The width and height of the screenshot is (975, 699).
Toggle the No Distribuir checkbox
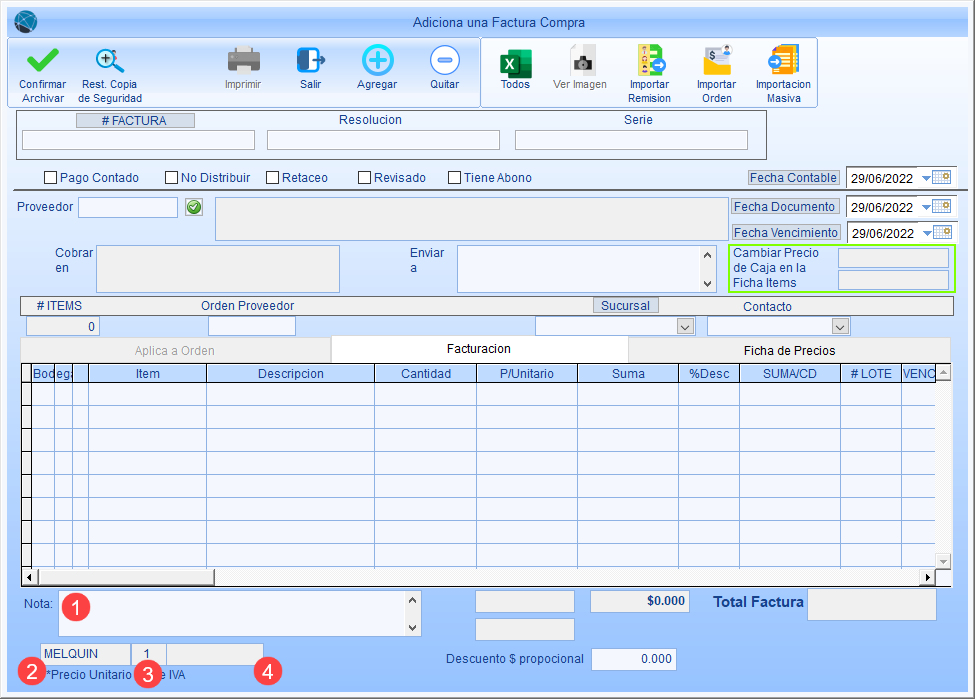(171, 178)
